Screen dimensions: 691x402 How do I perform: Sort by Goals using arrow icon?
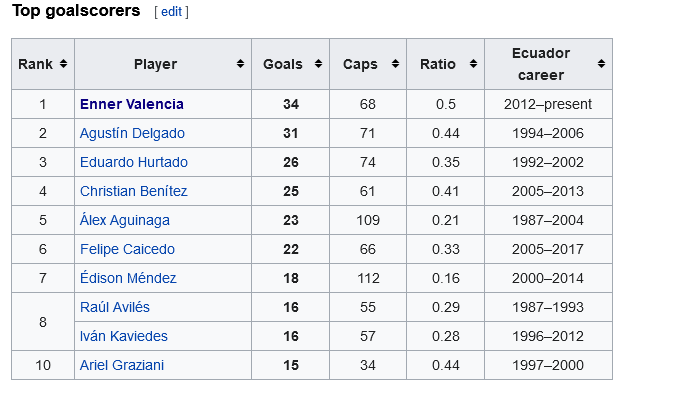point(318,64)
